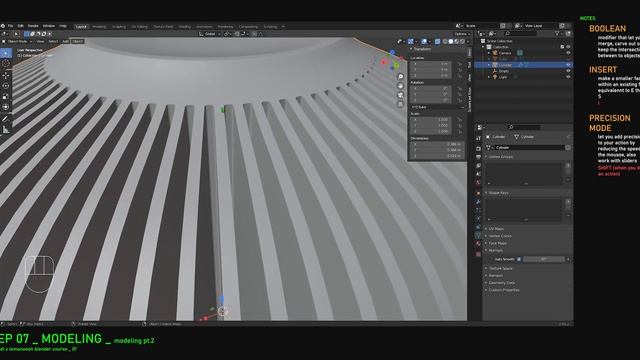The width and height of the screenshot is (640, 360).
Task: Hide the Cylinder object in outliner
Action: pyautogui.click(x=568, y=65)
